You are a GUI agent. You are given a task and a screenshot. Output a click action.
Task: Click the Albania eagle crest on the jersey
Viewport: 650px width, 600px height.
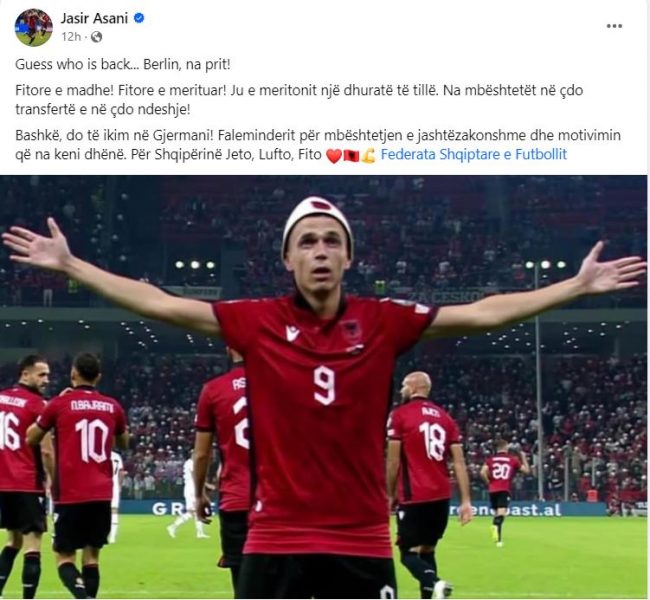tap(351, 332)
